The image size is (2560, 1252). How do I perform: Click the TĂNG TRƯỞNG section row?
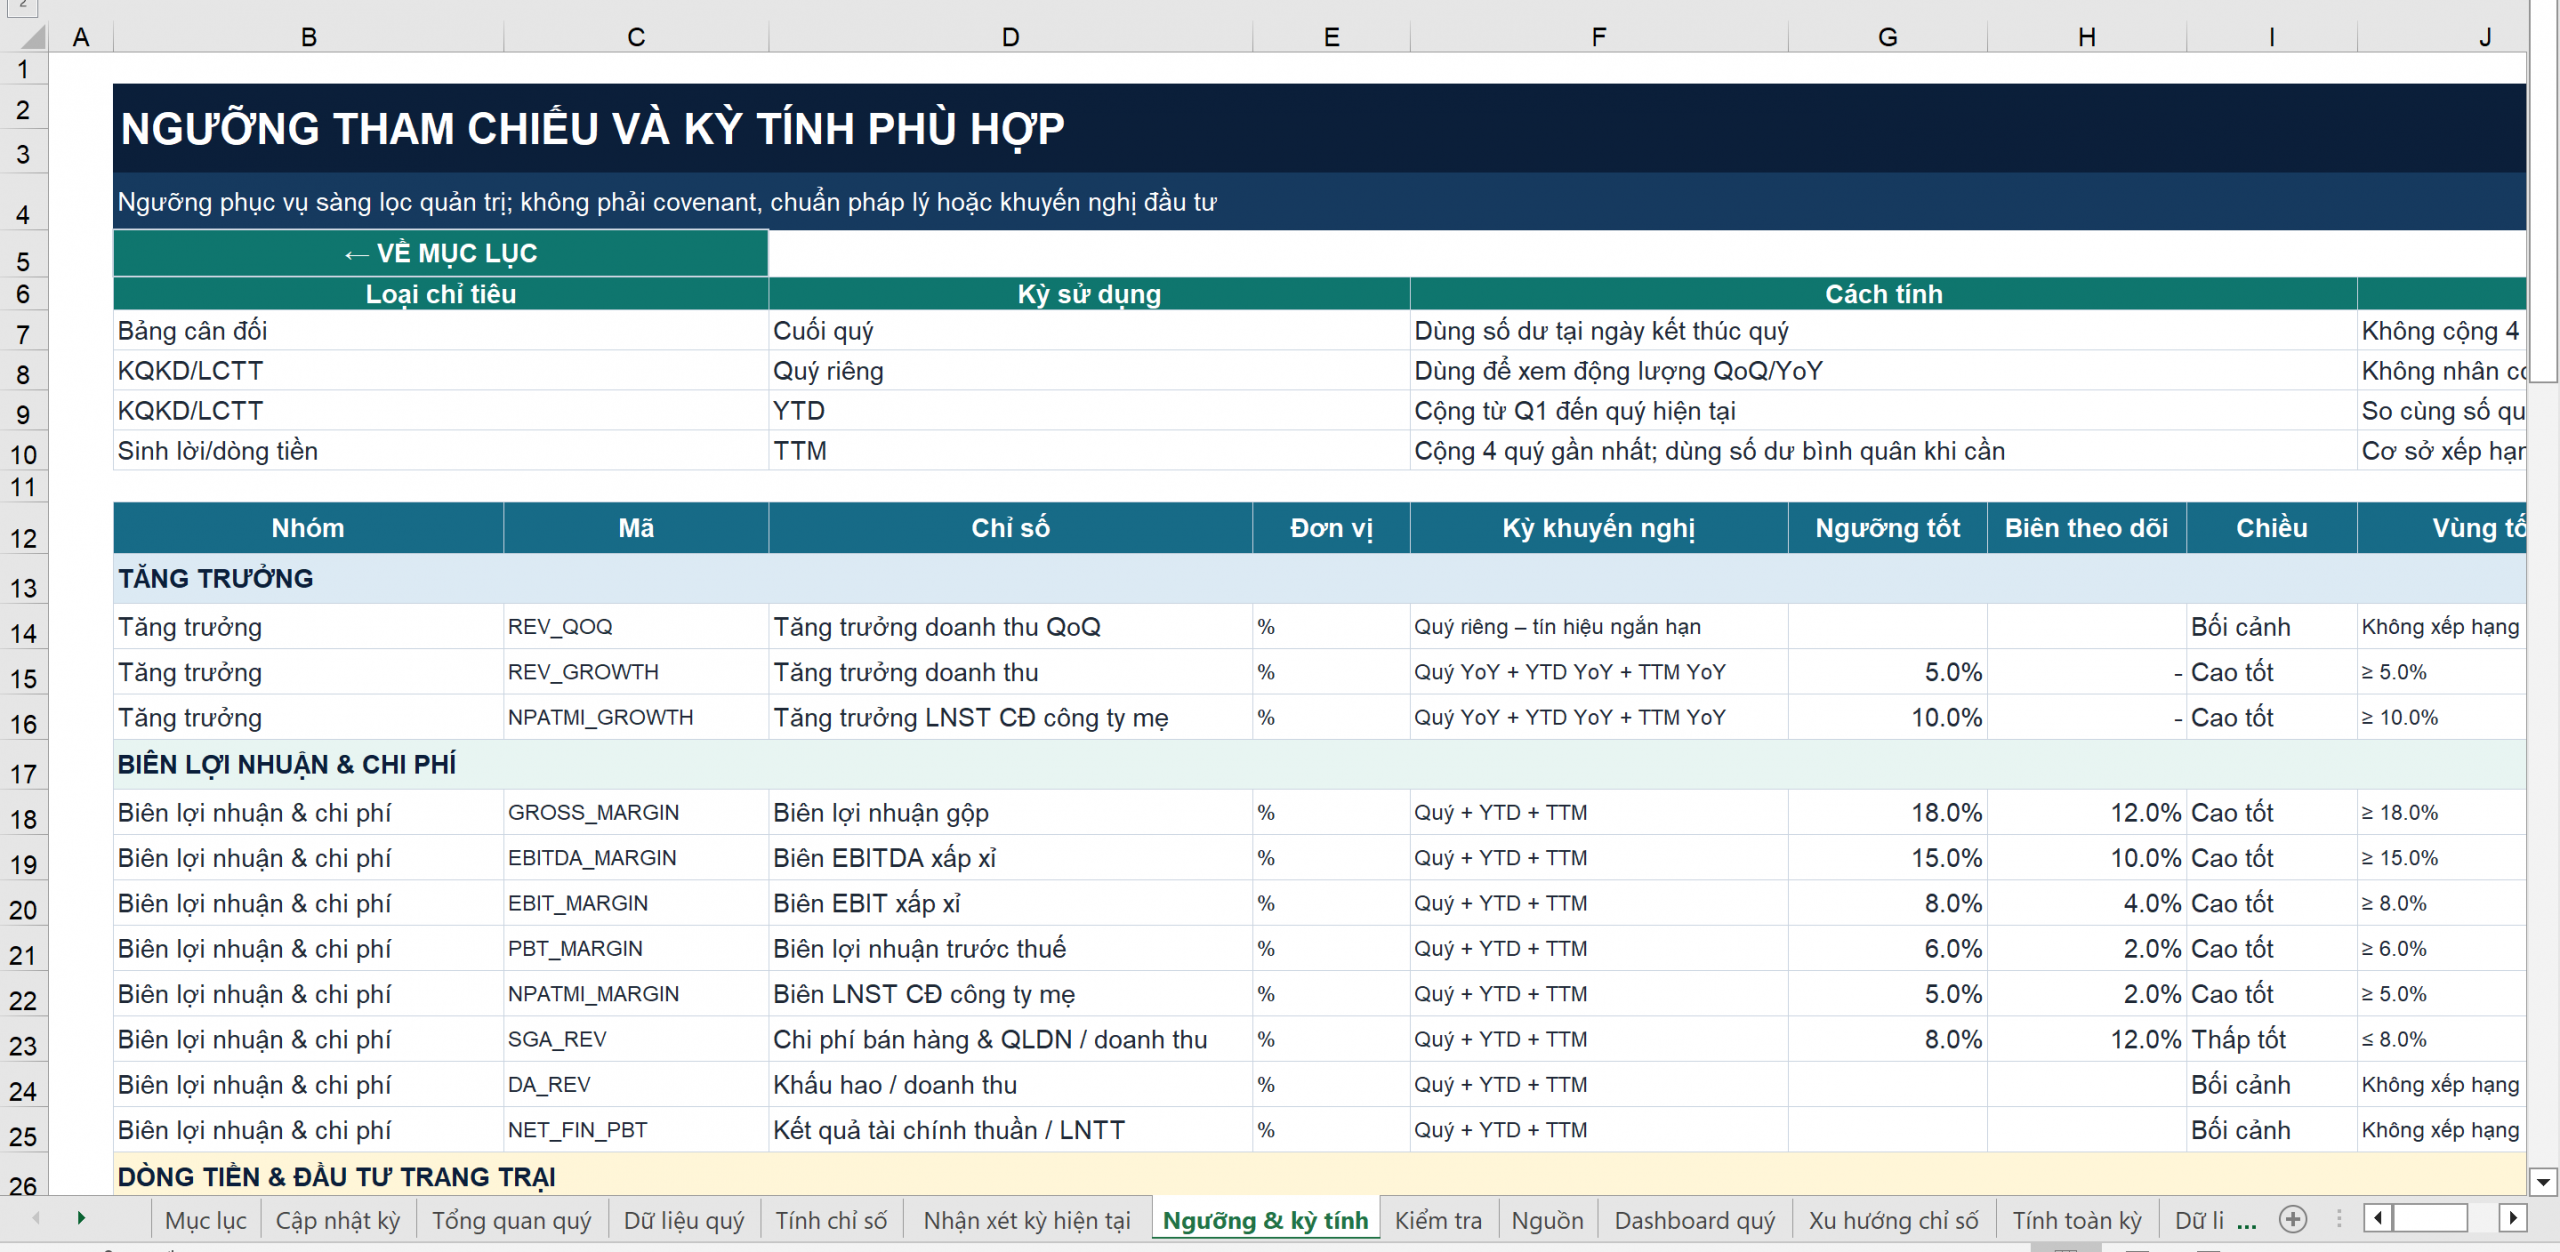pos(1320,578)
